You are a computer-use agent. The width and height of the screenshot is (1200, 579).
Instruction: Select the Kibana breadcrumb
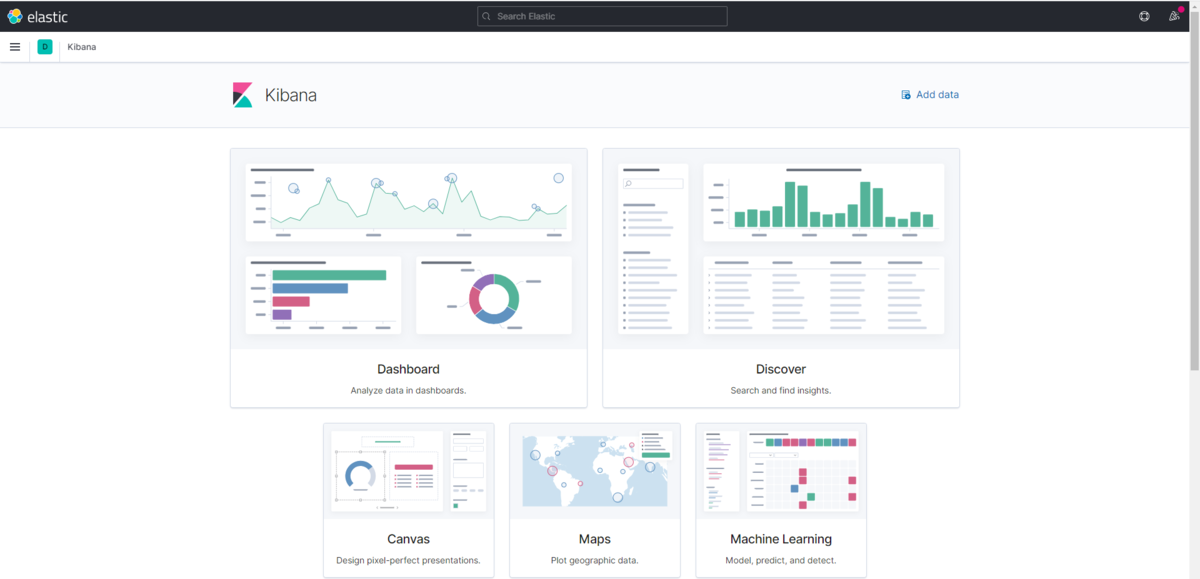click(x=82, y=47)
